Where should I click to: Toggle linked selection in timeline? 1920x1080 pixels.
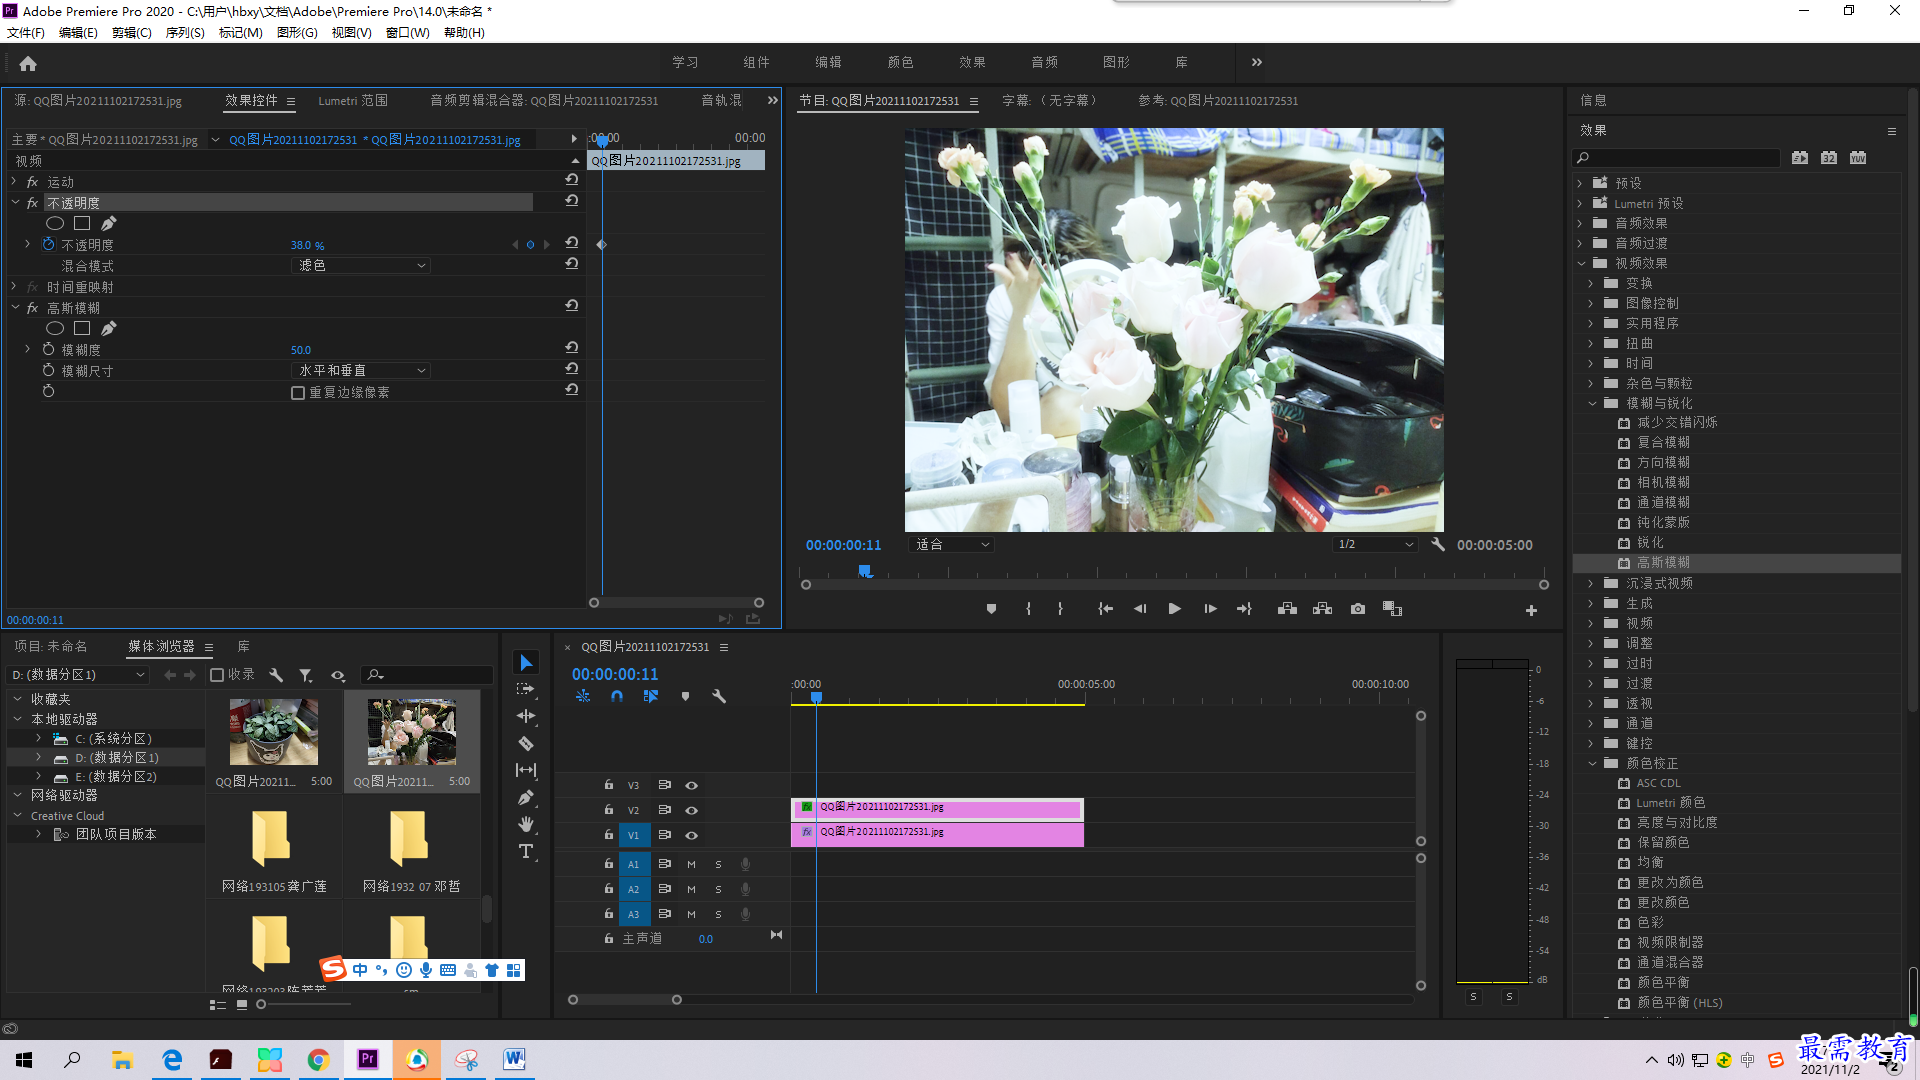click(x=651, y=696)
